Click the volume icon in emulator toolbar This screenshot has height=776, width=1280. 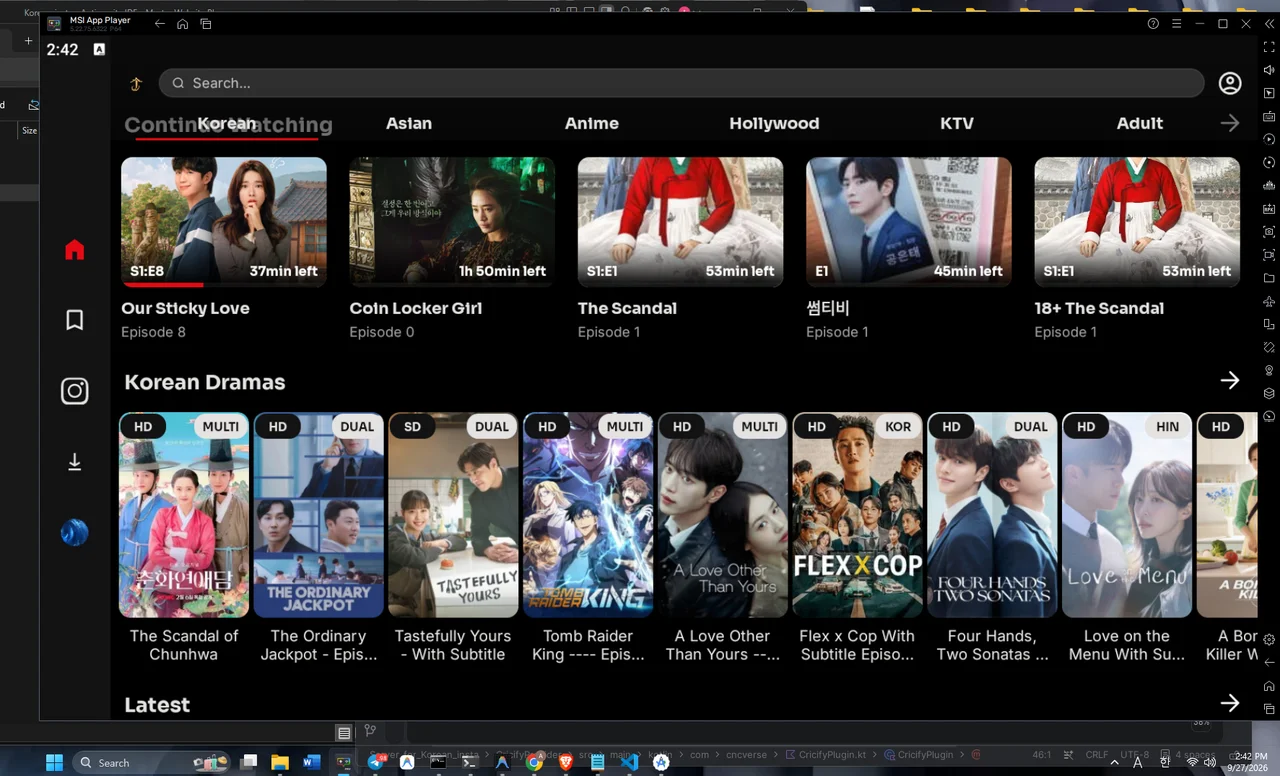coord(1269,70)
